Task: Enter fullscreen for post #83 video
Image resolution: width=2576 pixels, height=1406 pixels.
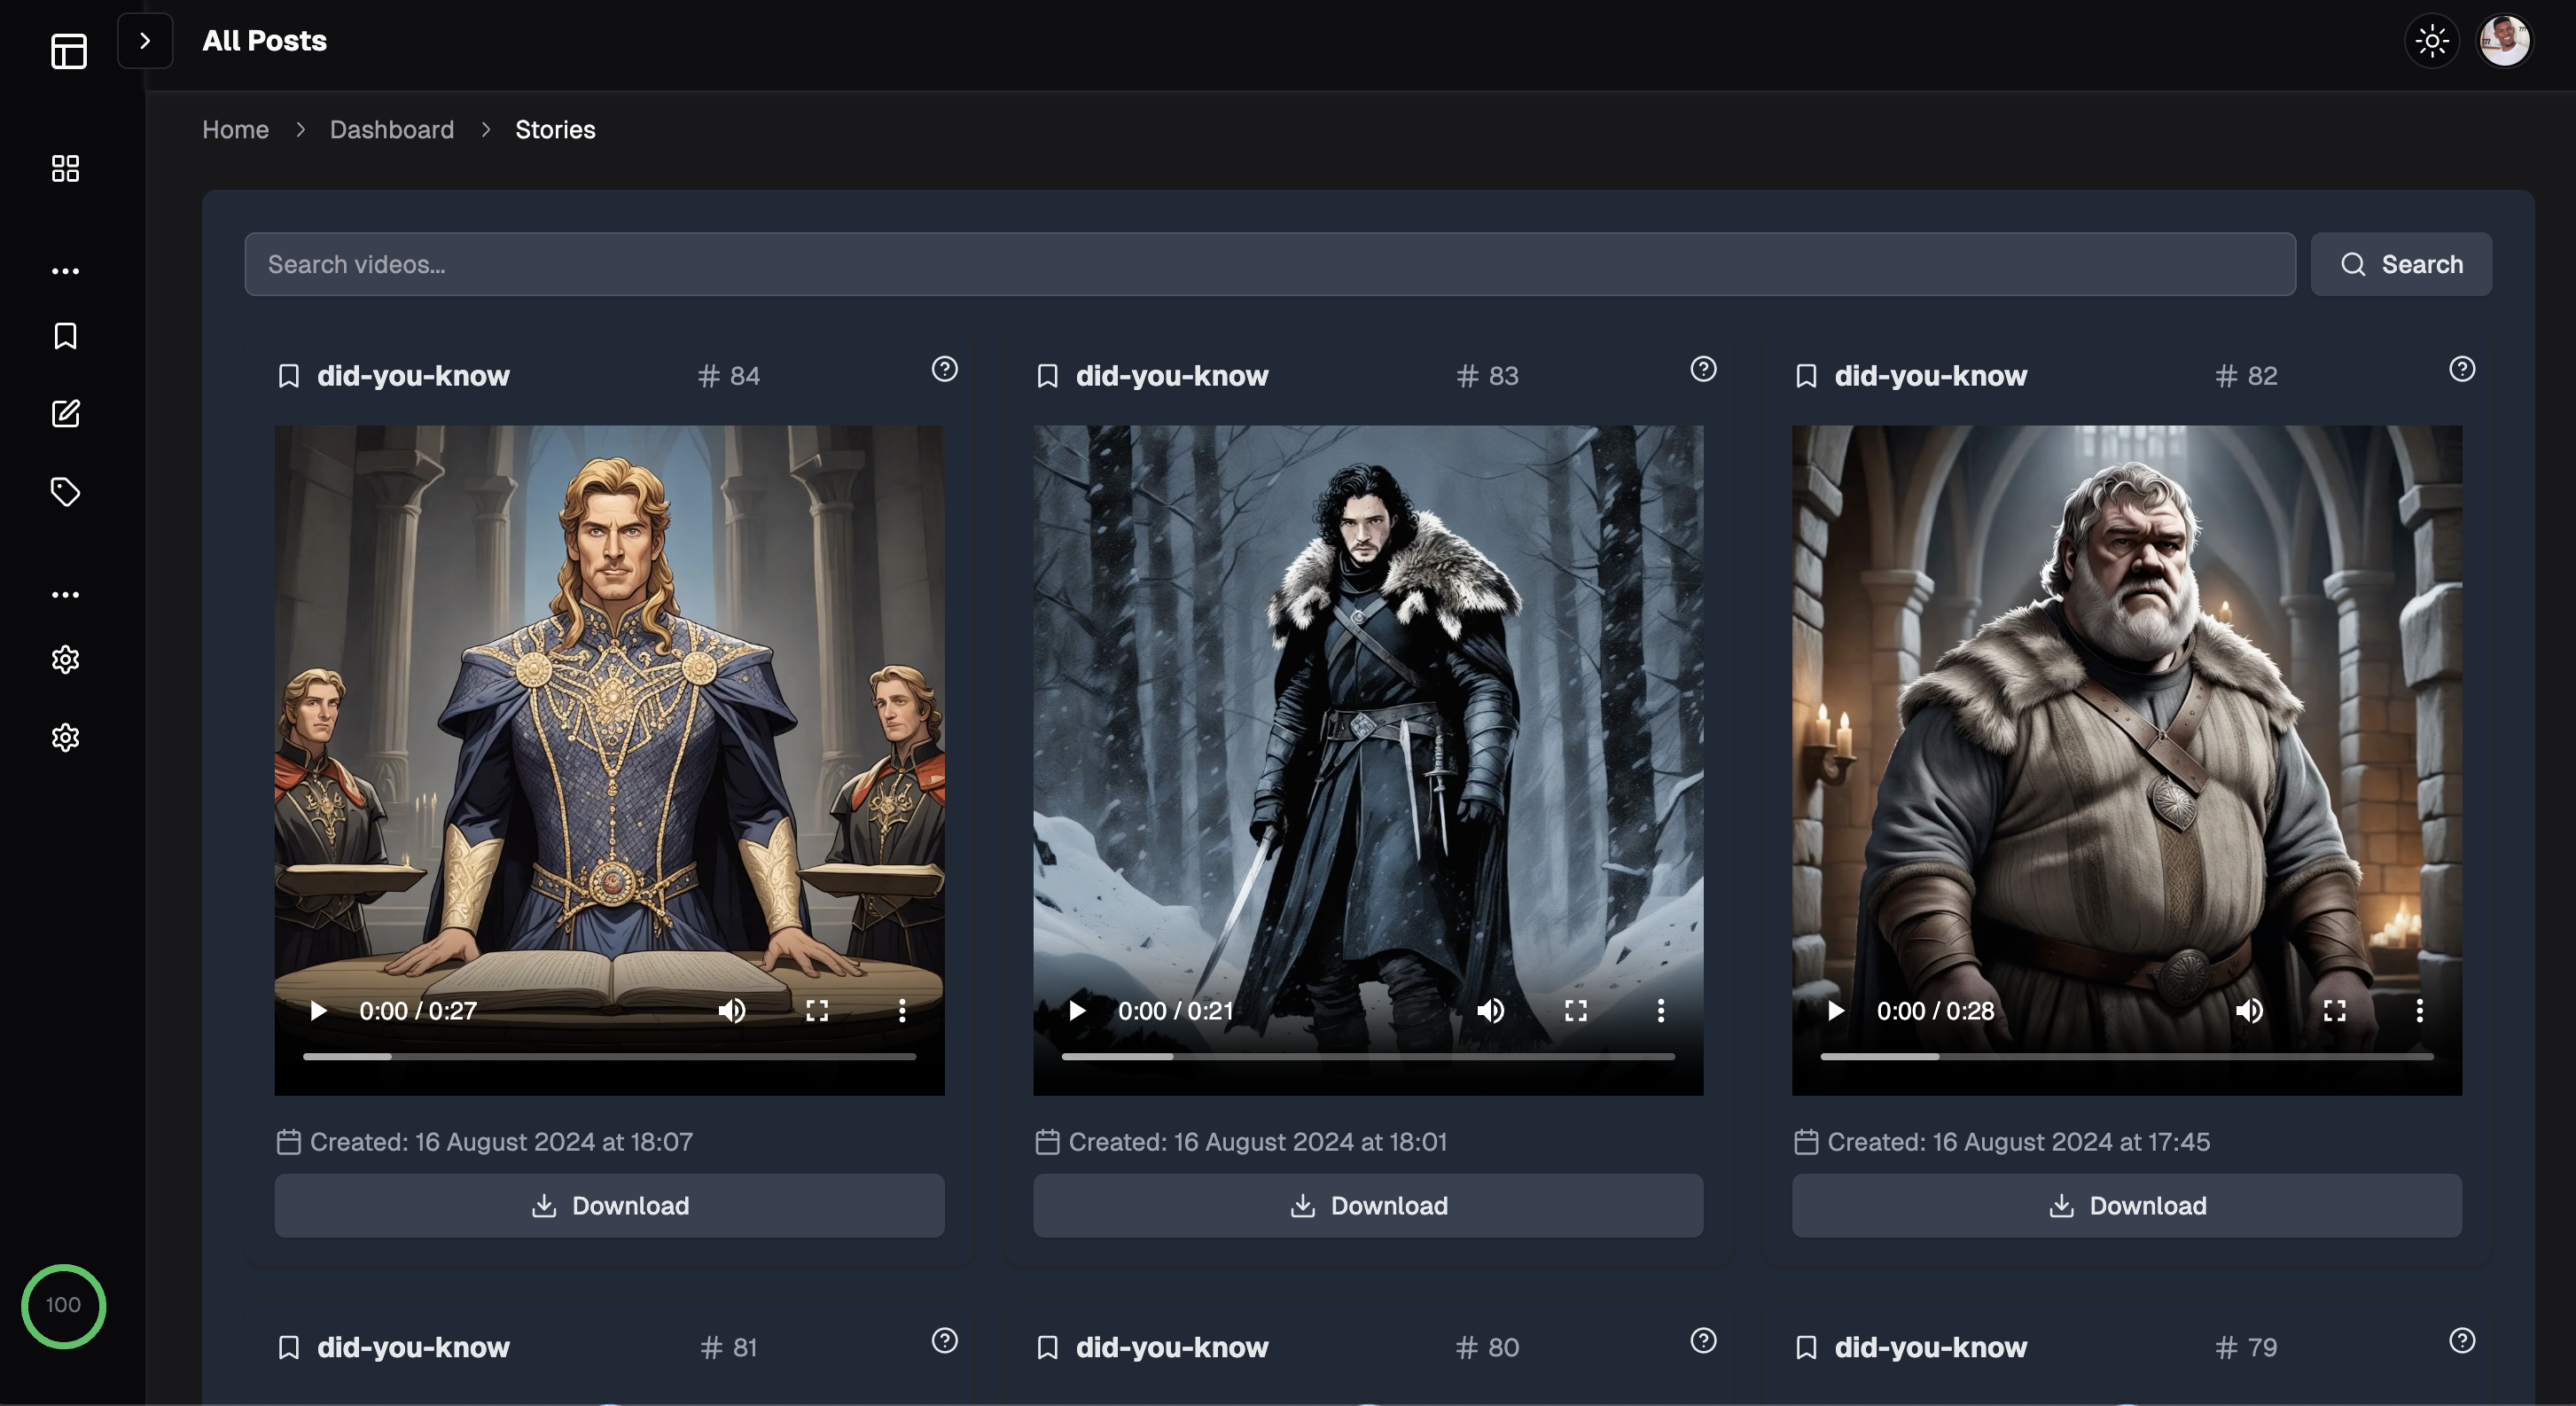Action: coord(1576,1011)
